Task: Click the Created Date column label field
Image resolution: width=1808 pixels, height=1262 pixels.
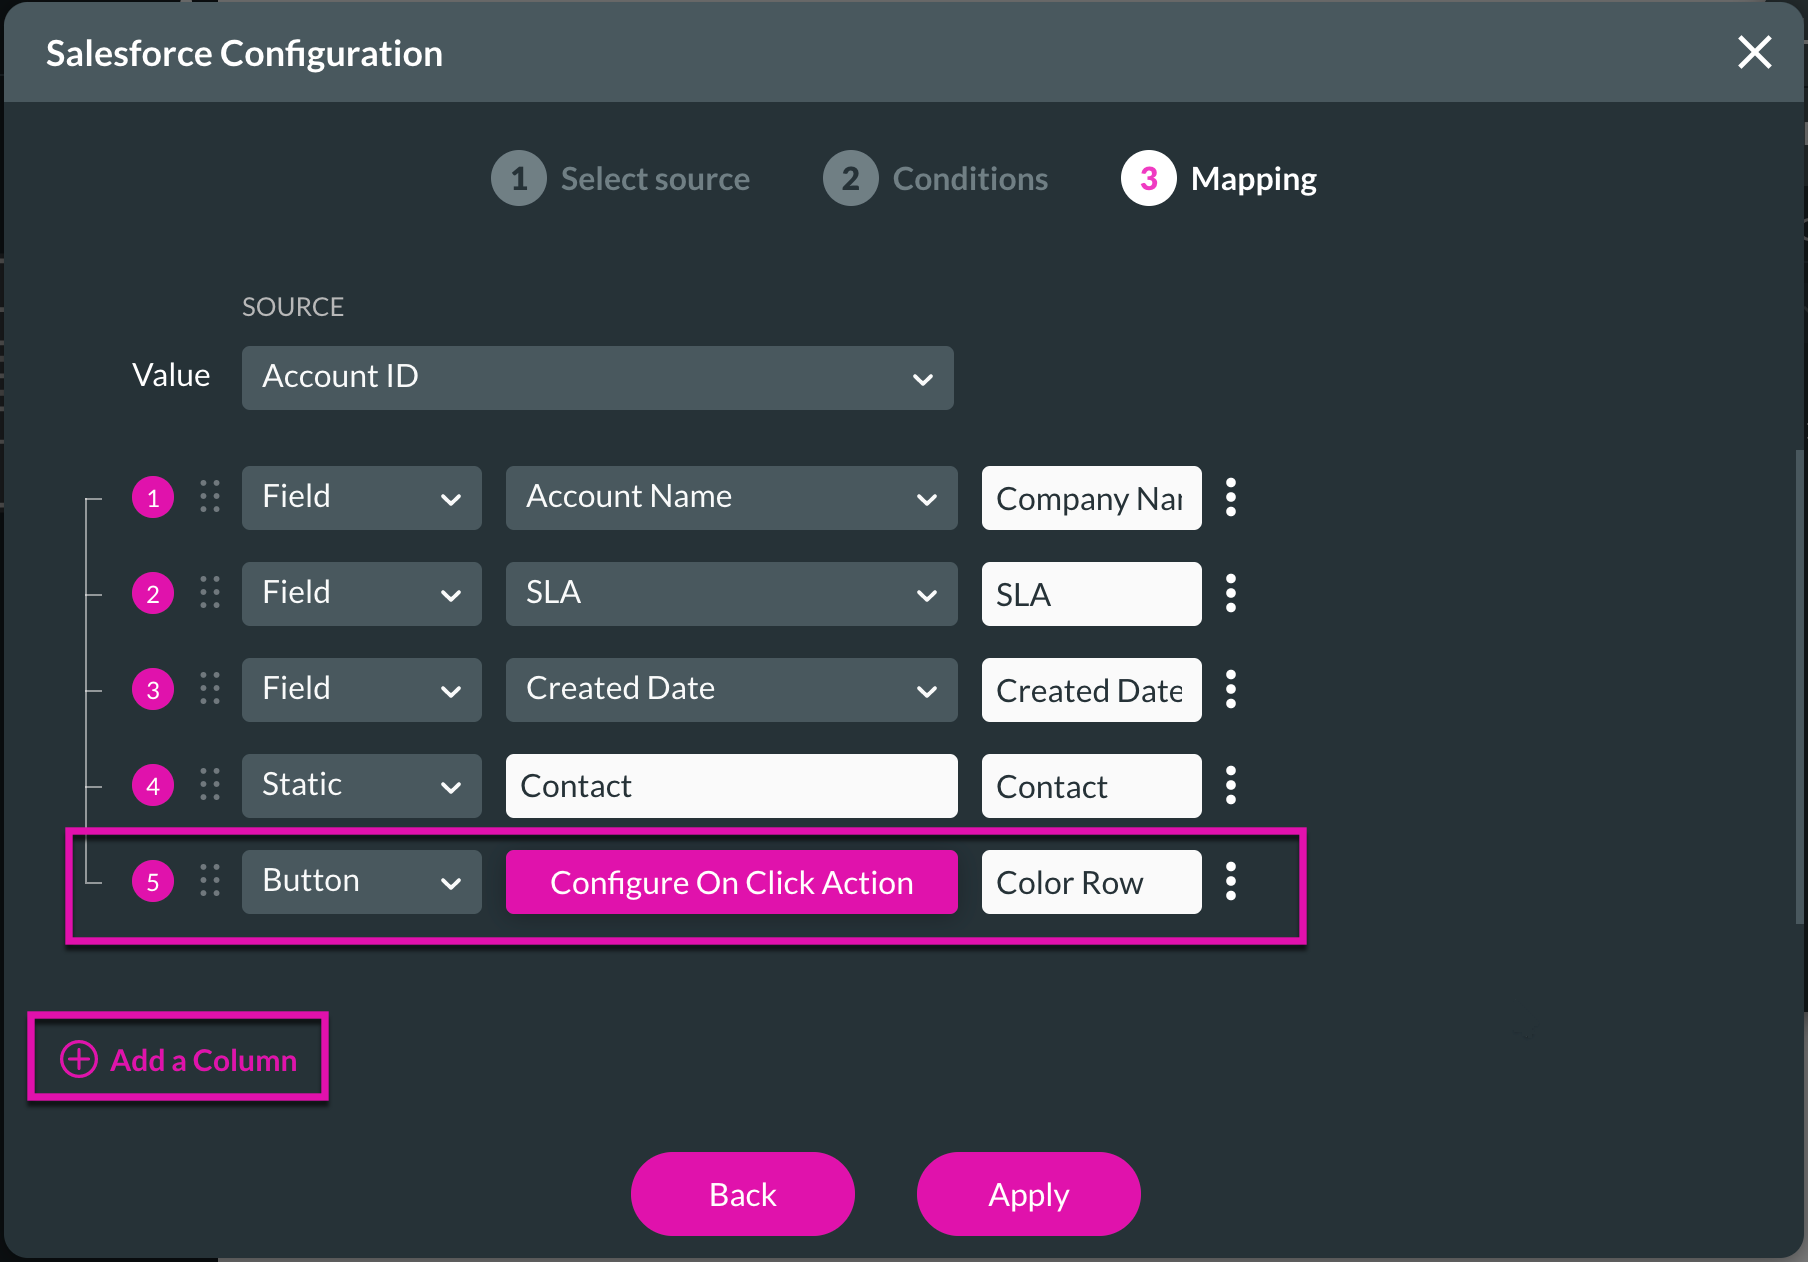Action: tap(1091, 690)
